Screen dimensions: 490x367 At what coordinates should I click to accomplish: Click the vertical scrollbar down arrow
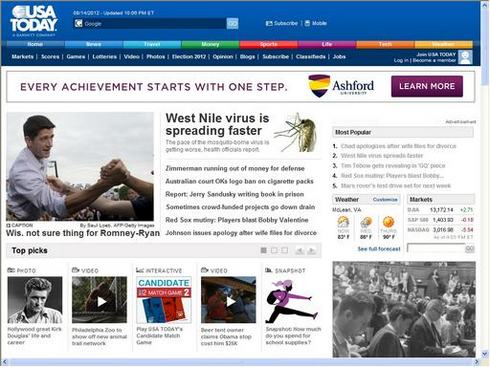[485, 354]
